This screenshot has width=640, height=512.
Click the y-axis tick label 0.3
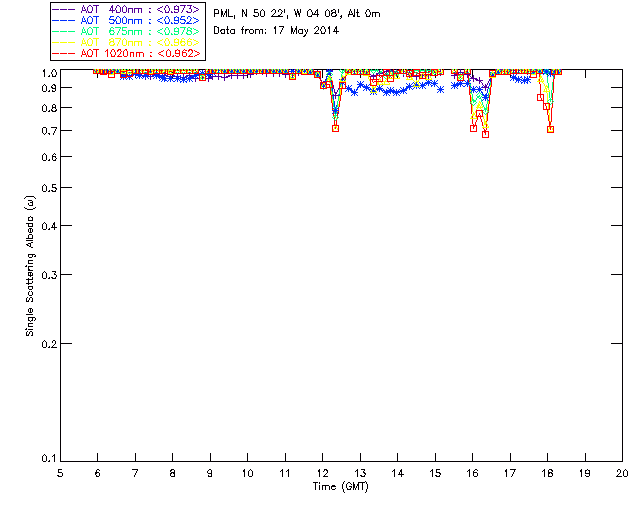point(49,275)
